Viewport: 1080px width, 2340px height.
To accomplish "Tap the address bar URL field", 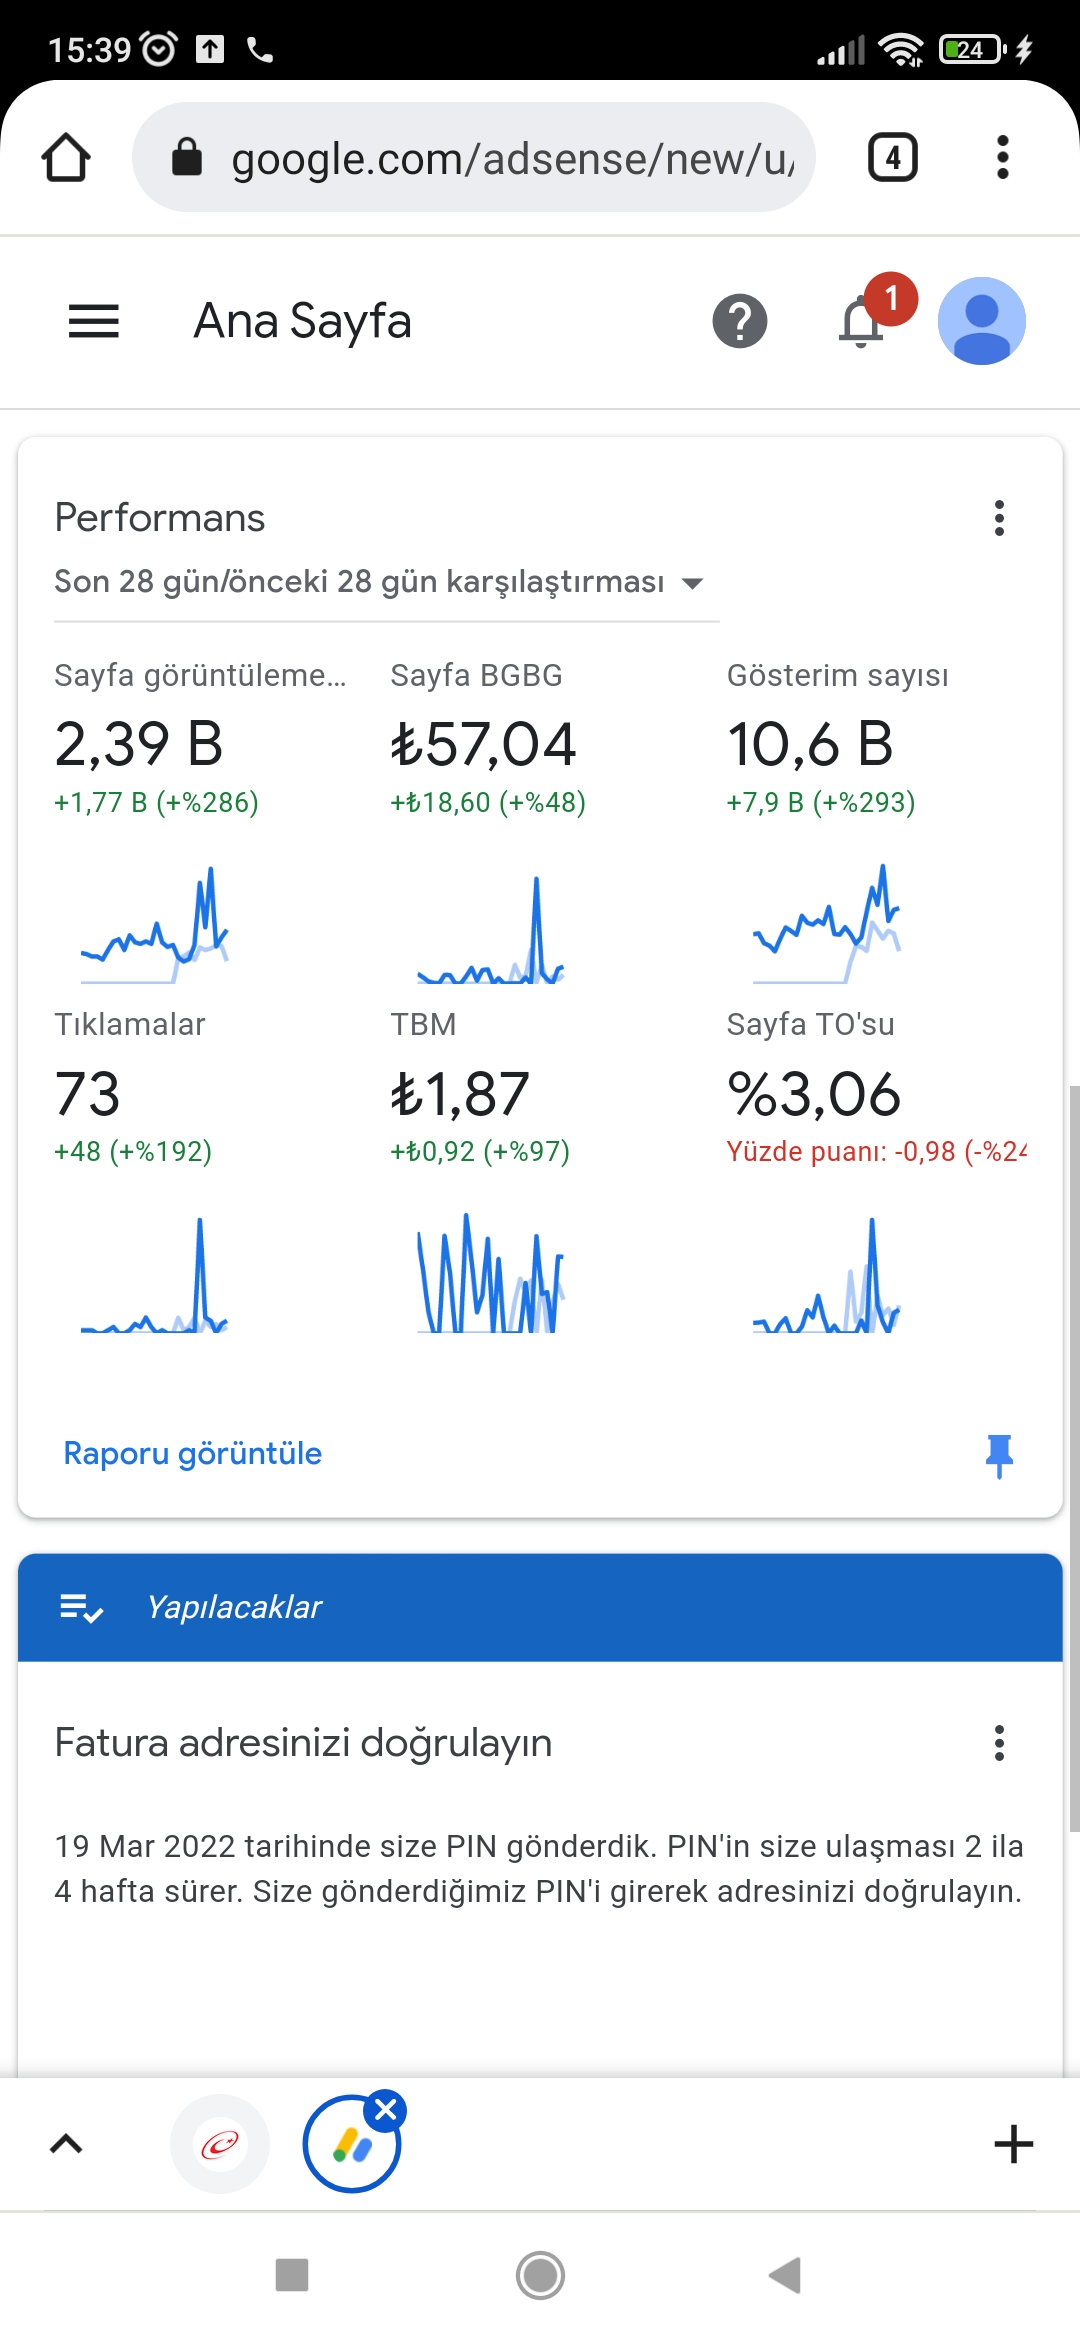I will [x=474, y=157].
